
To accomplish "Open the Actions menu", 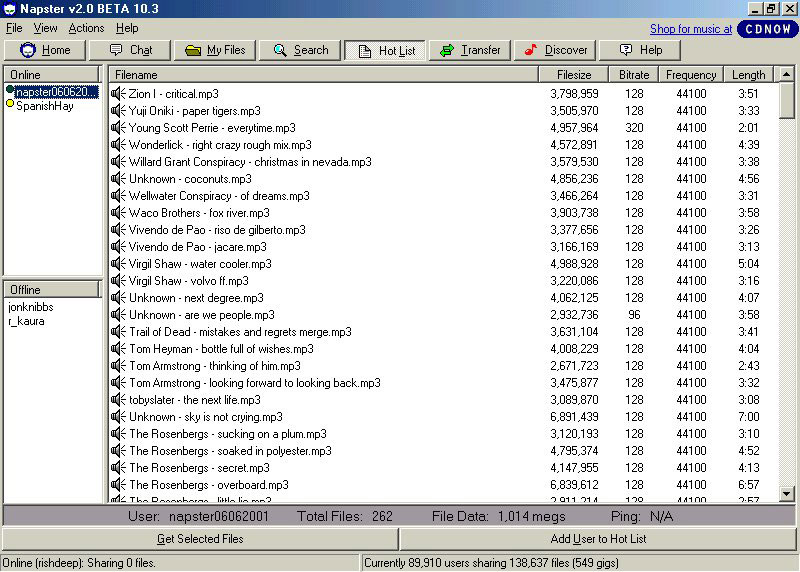I will point(86,28).
